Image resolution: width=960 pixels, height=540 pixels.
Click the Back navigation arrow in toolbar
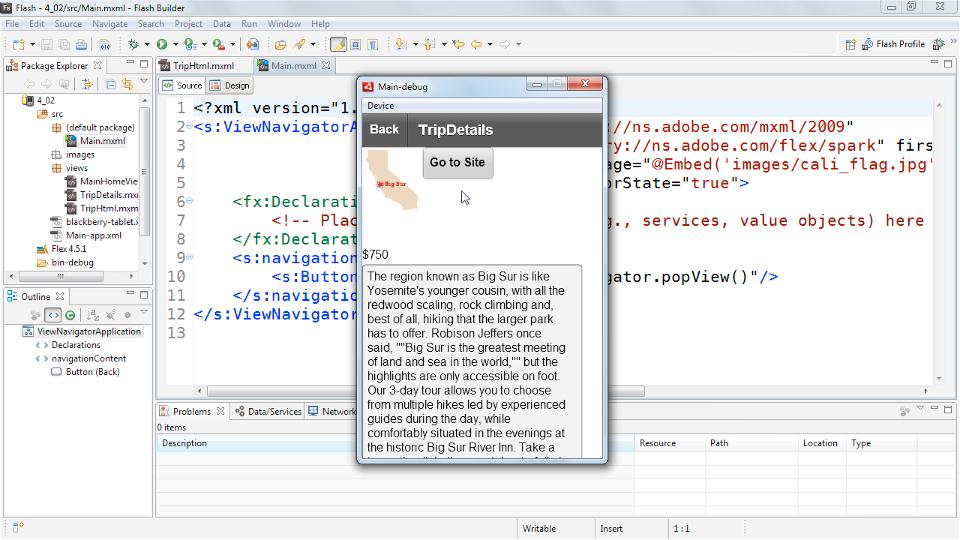pos(476,44)
